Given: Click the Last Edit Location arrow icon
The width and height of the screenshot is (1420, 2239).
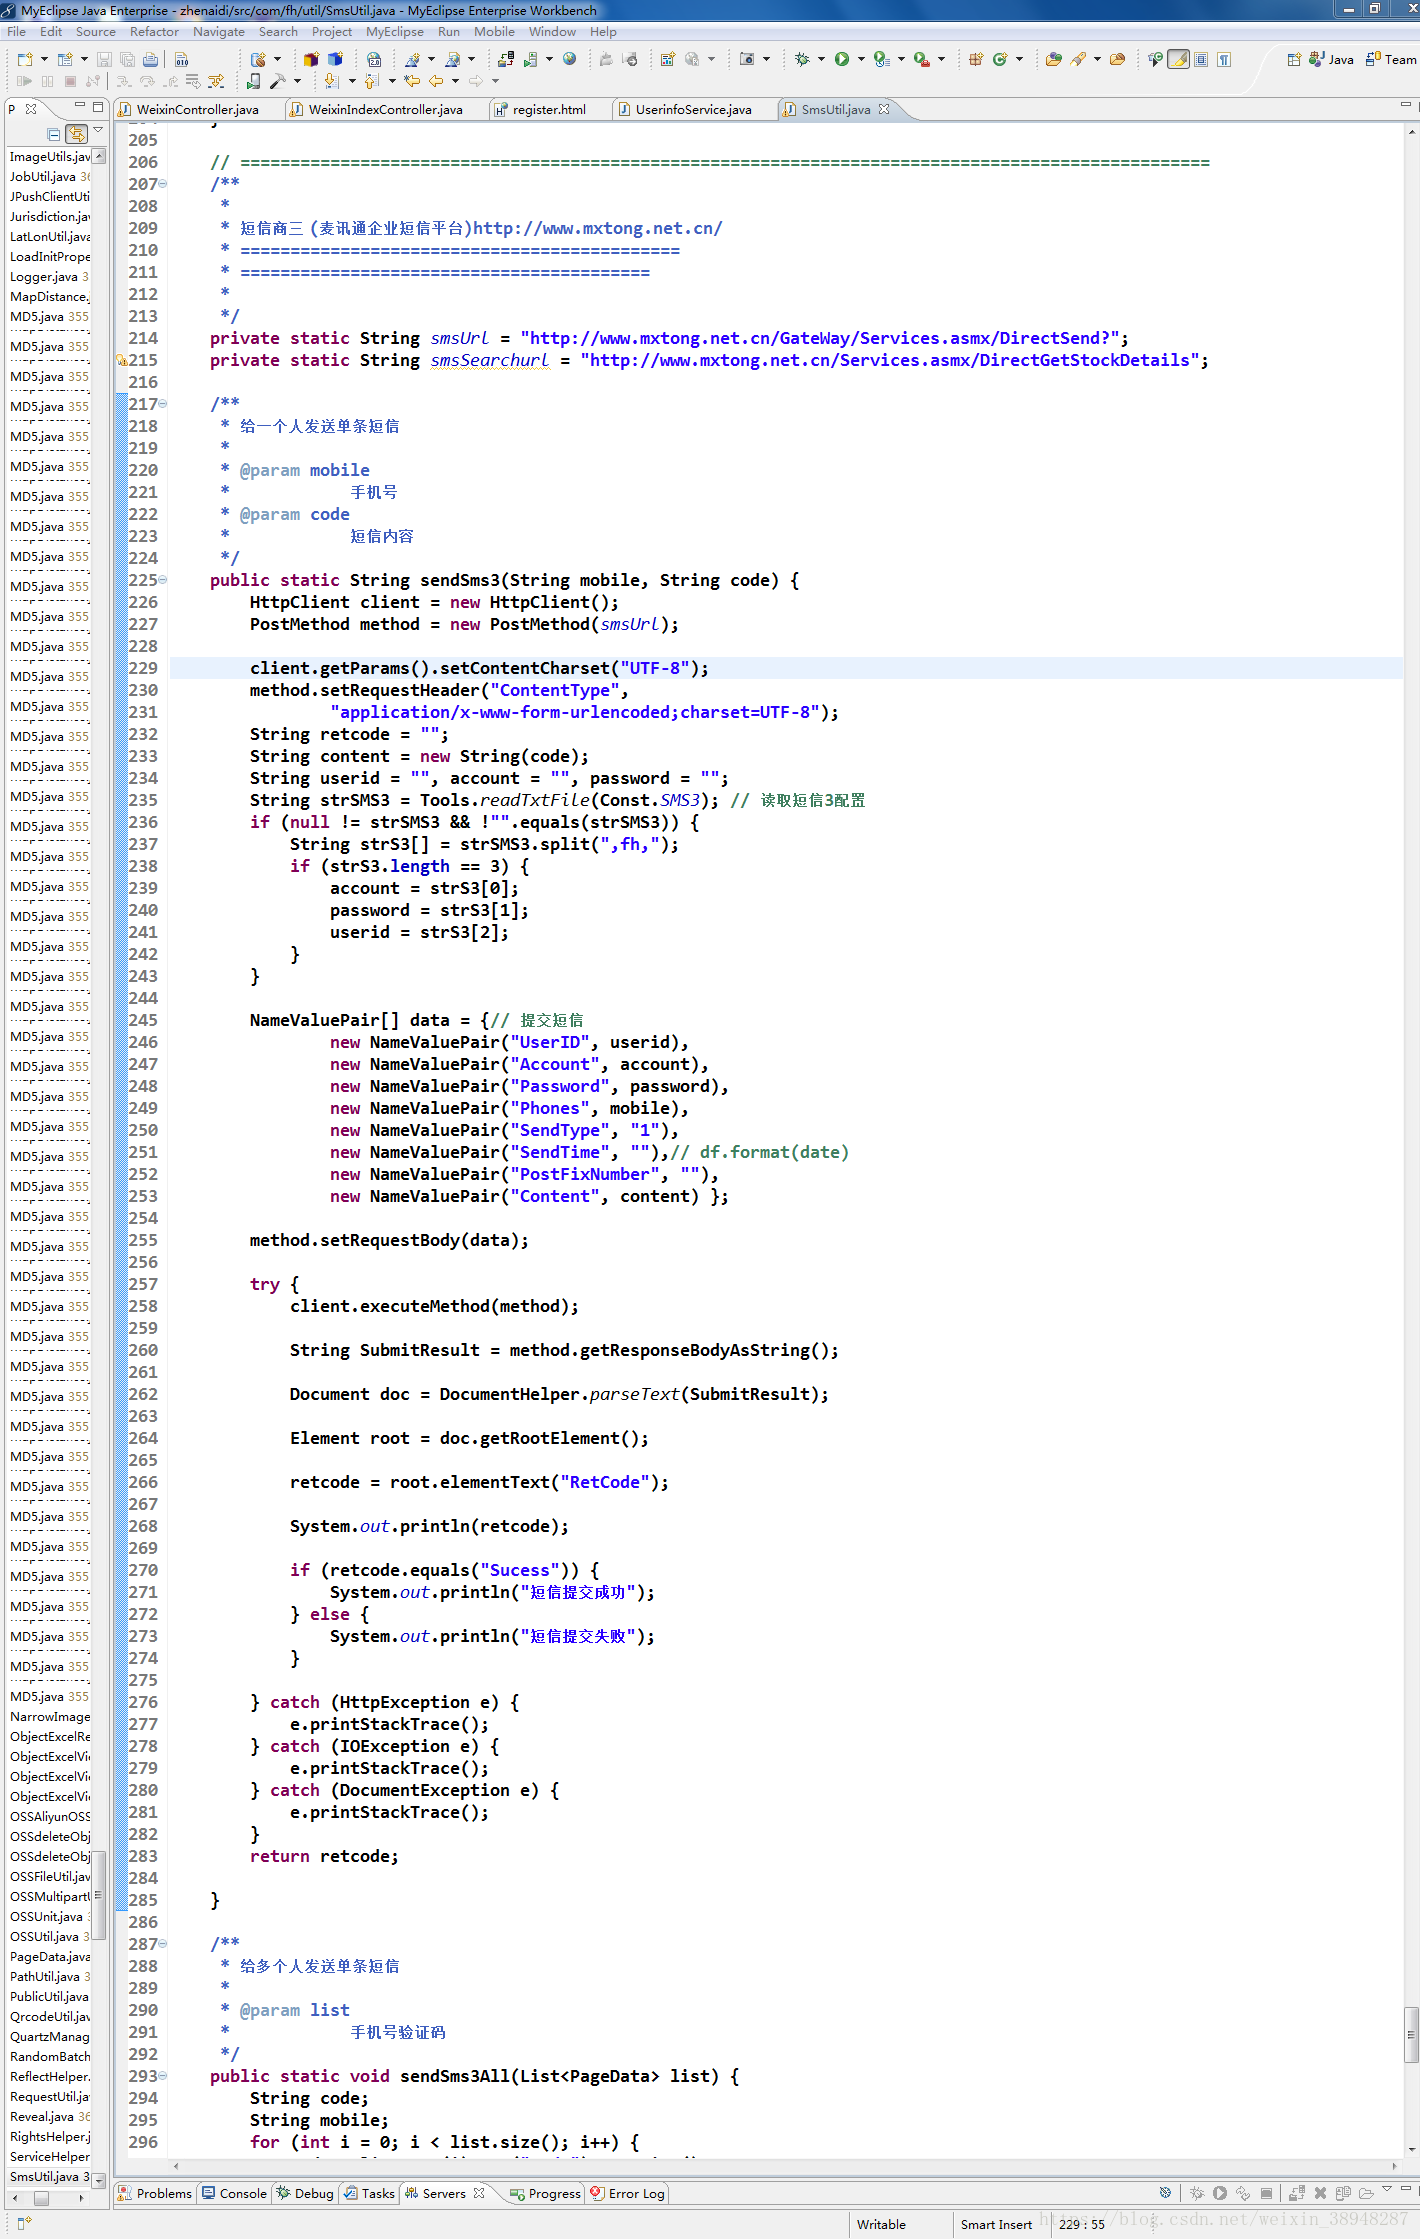Looking at the screenshot, I should click(412, 81).
